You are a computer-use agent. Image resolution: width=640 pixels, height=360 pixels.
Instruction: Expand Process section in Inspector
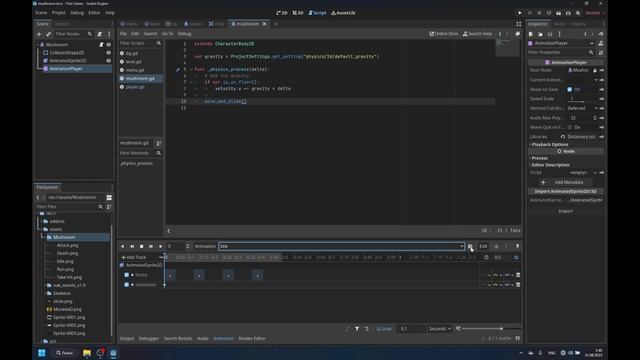coord(539,158)
